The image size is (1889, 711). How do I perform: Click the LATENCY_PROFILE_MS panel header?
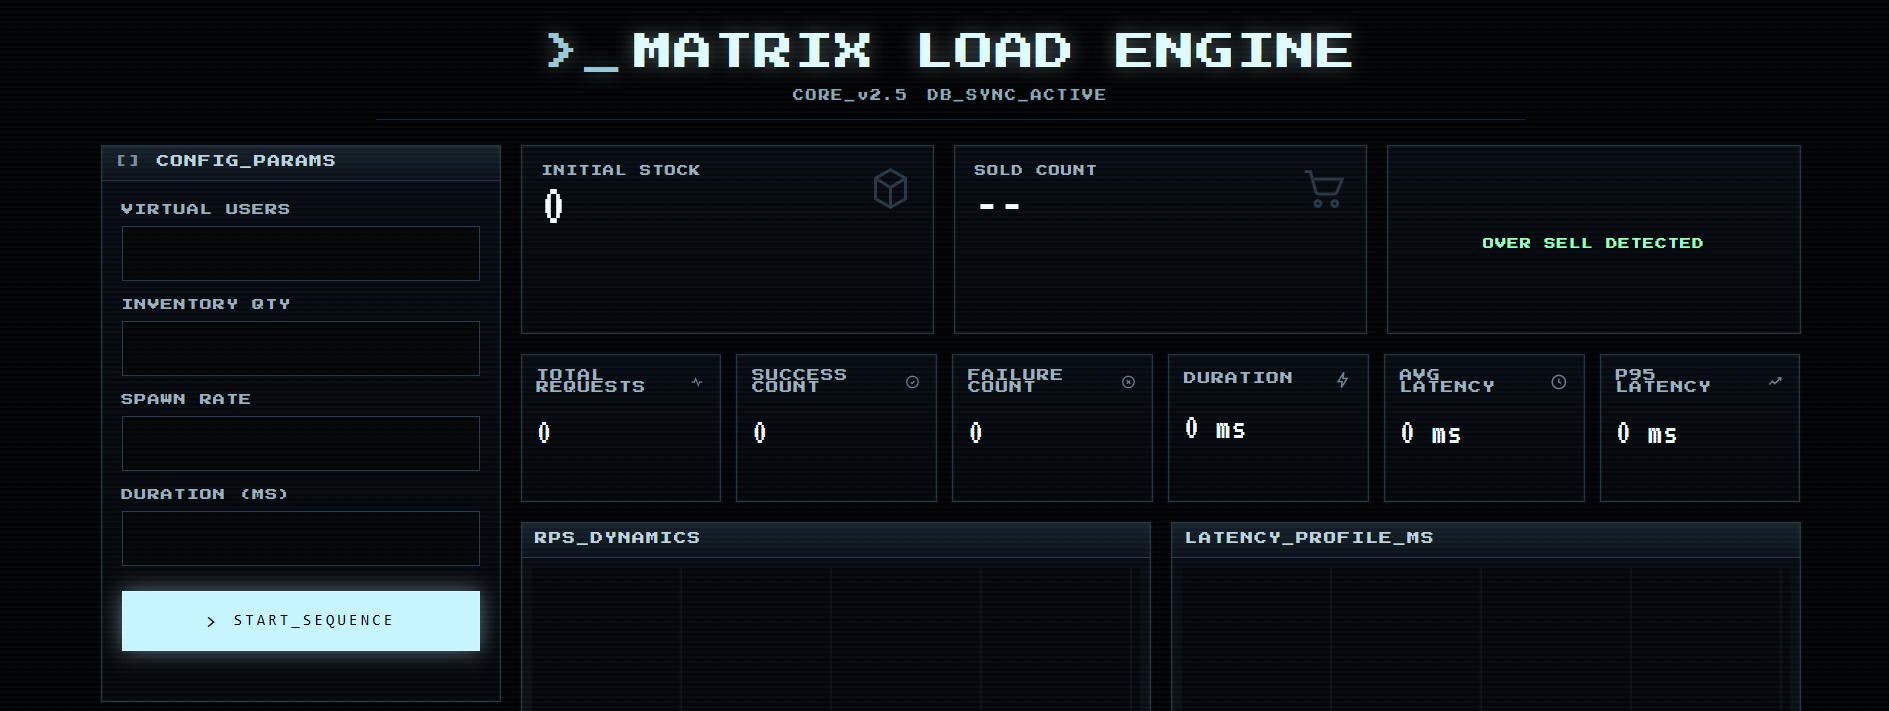tap(1308, 538)
